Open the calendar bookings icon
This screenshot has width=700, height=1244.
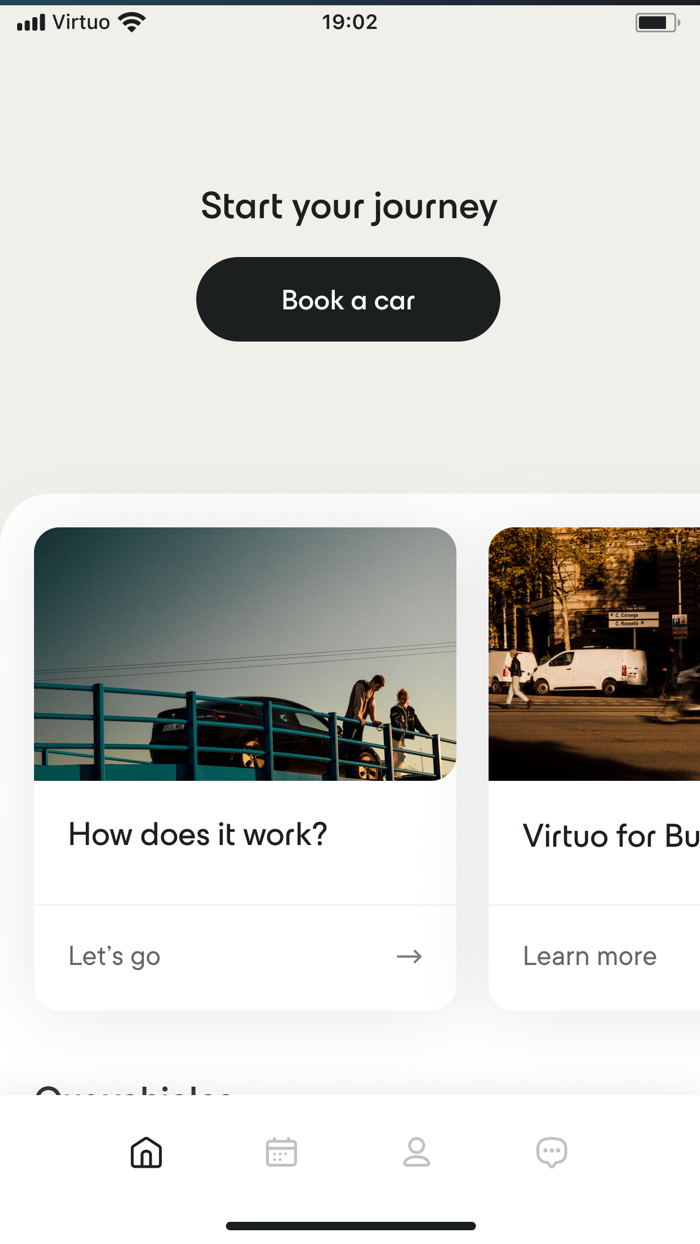coord(281,1152)
